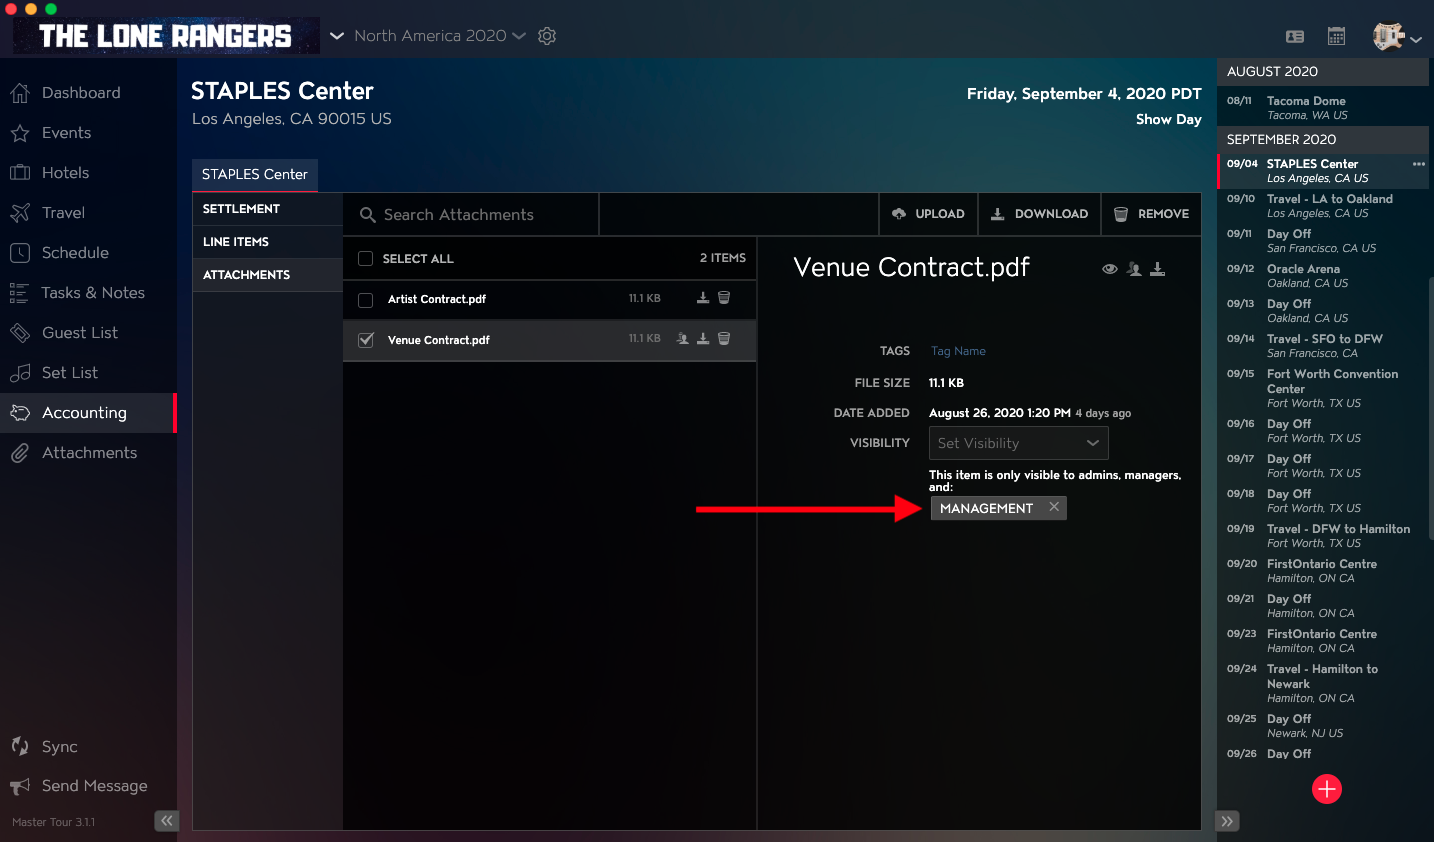Delete Venue Contract.pdf via trash icon
The image size is (1434, 842).
[724, 339]
